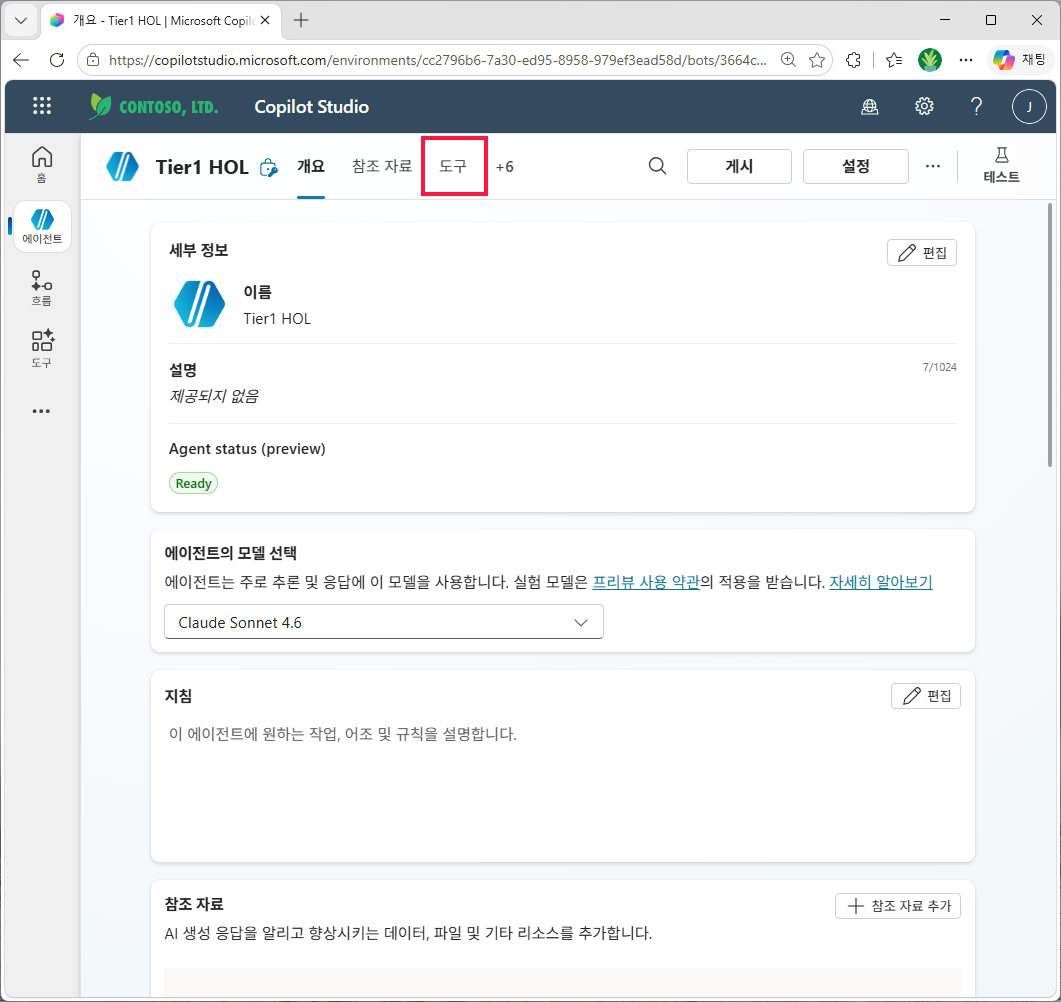Image resolution: width=1061 pixels, height=1002 pixels.
Task: Click the browser address bar URL
Action: 437,60
